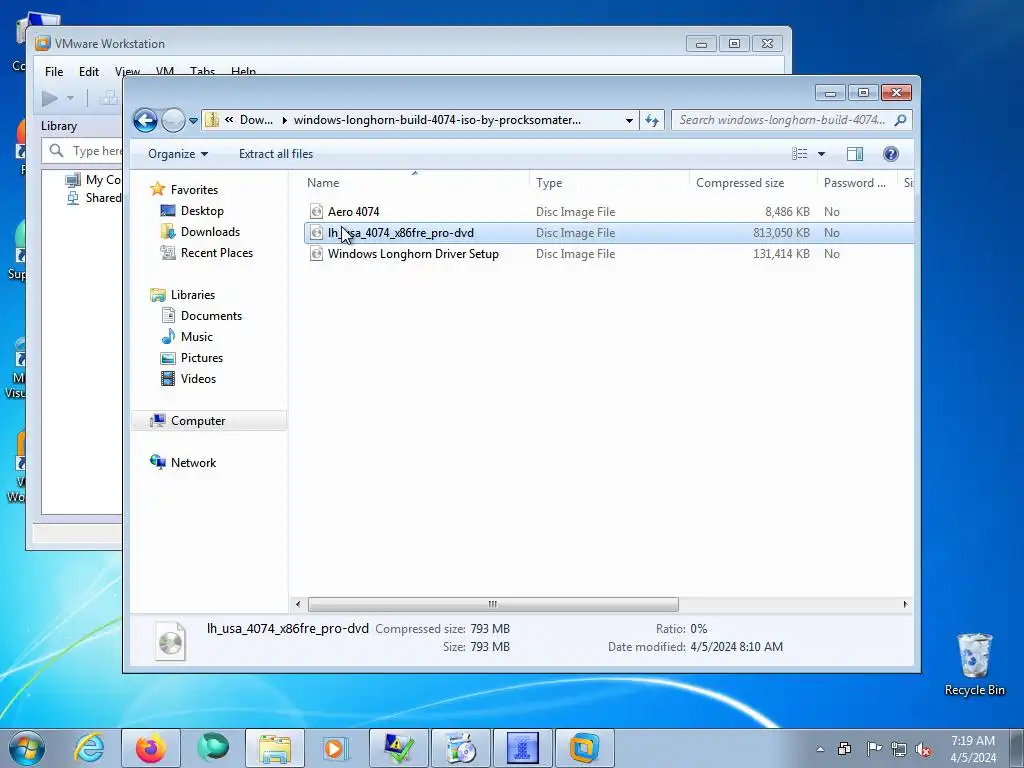Open Edit menu in VMware Workstation
This screenshot has height=768, width=1024.
pyautogui.click(x=89, y=72)
